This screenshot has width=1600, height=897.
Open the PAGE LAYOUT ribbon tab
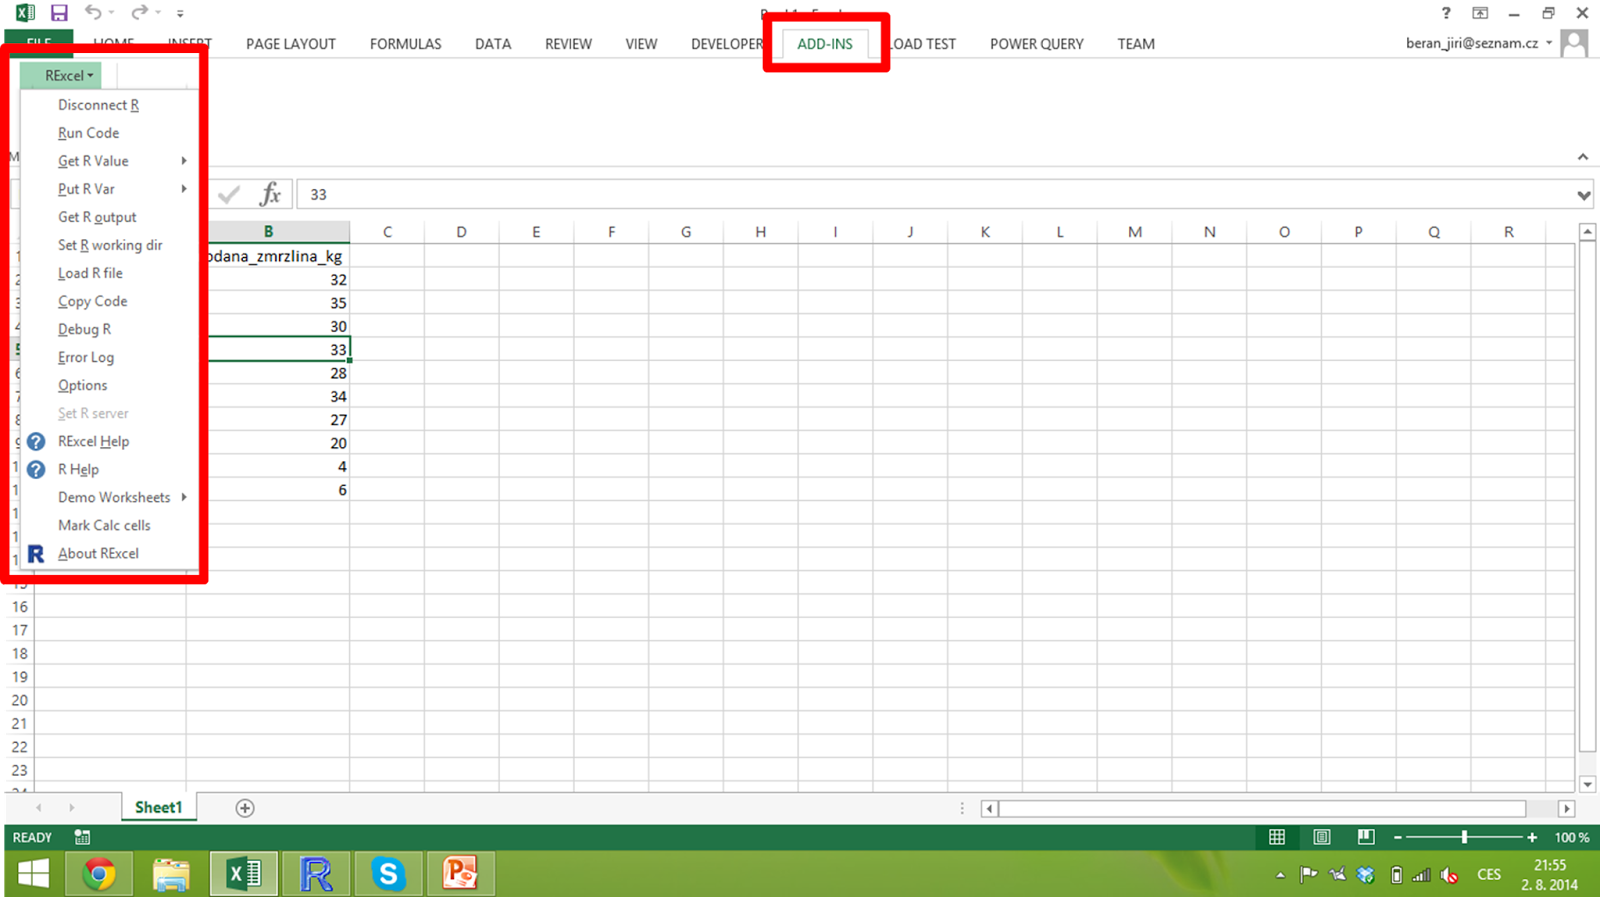coord(291,44)
